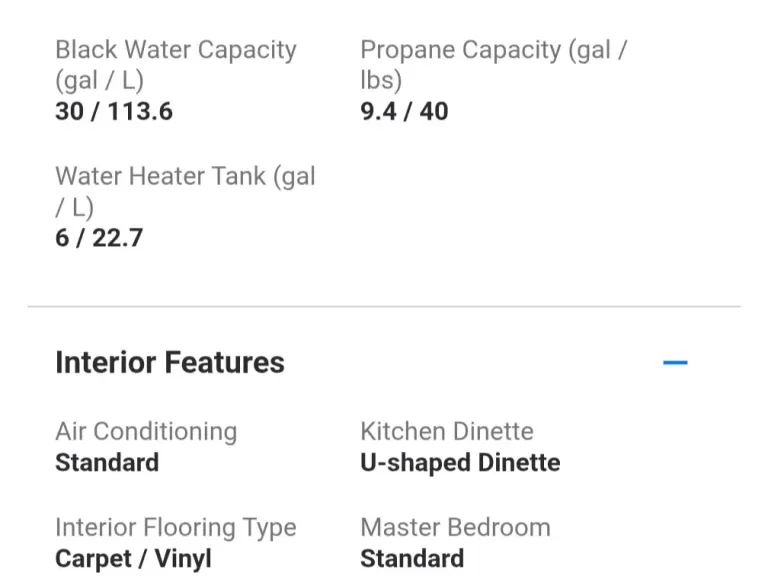768x576 pixels.
Task: Select the Kitchen Dinette label
Action: tap(447, 432)
